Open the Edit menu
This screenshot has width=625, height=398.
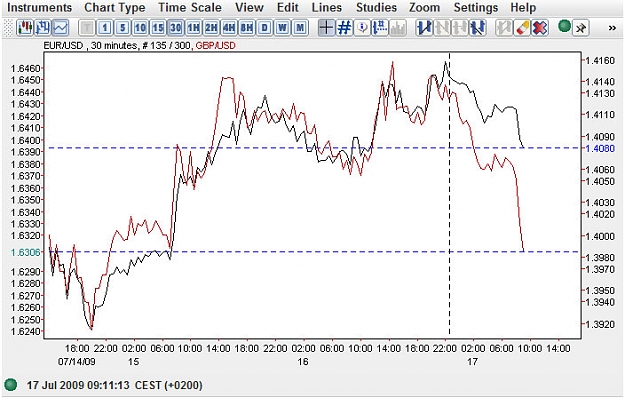click(288, 8)
